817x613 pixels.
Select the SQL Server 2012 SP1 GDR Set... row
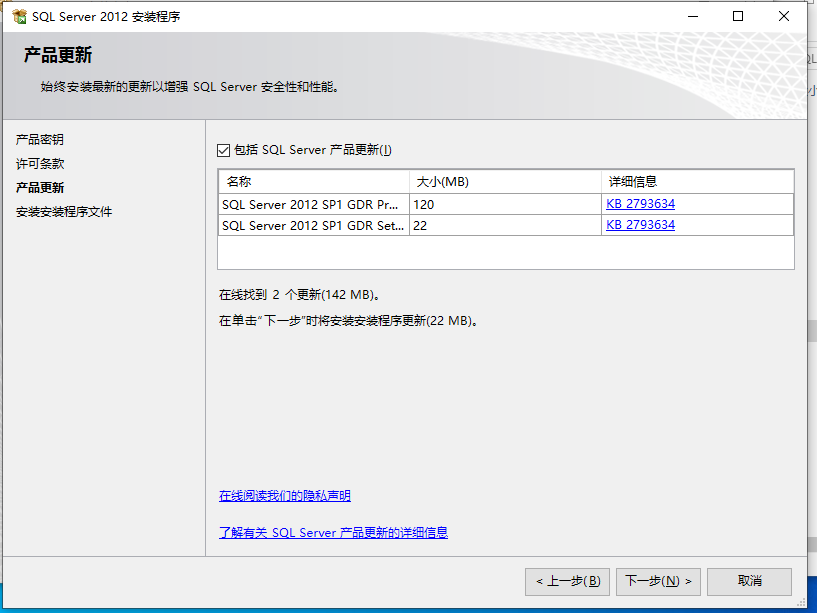(x=505, y=225)
